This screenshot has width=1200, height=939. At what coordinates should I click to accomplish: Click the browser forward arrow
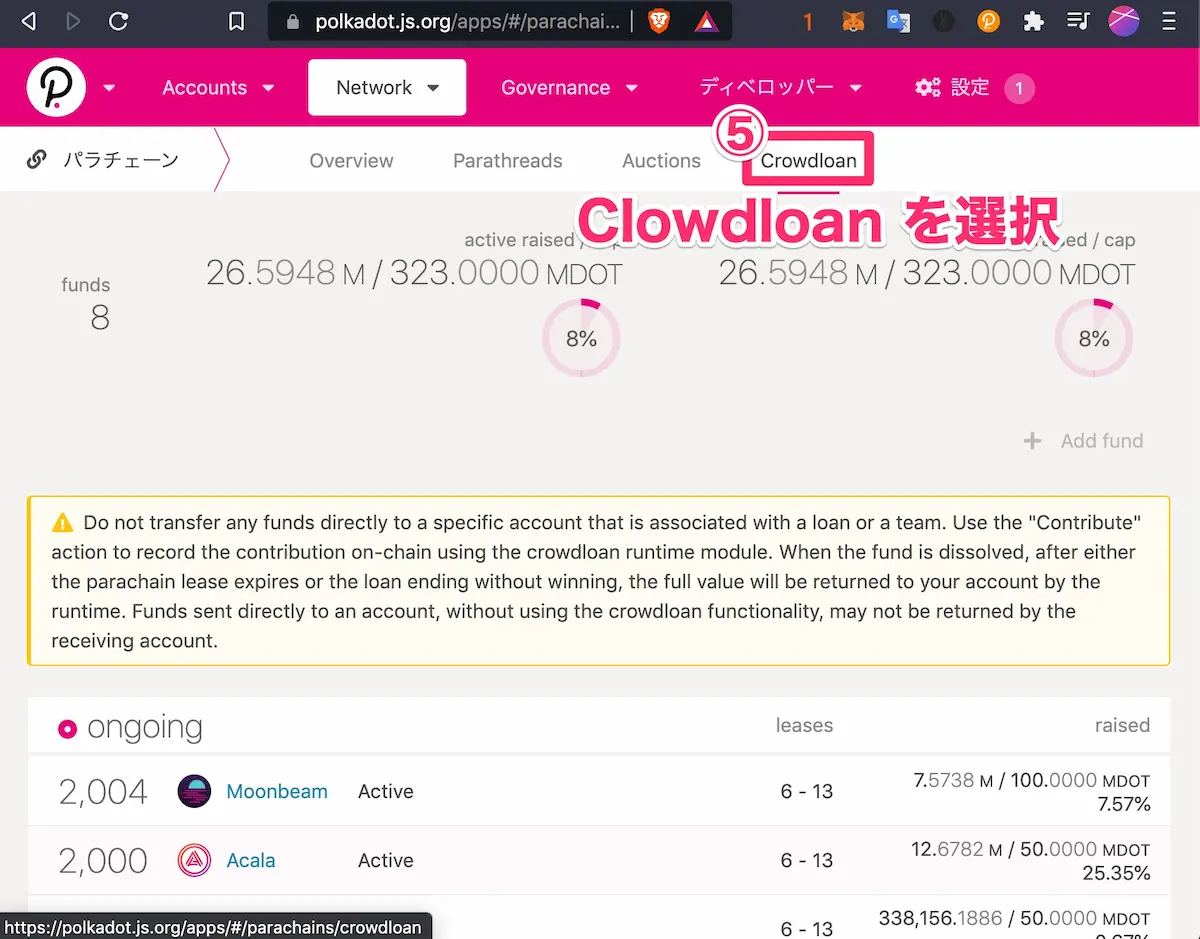pos(73,21)
